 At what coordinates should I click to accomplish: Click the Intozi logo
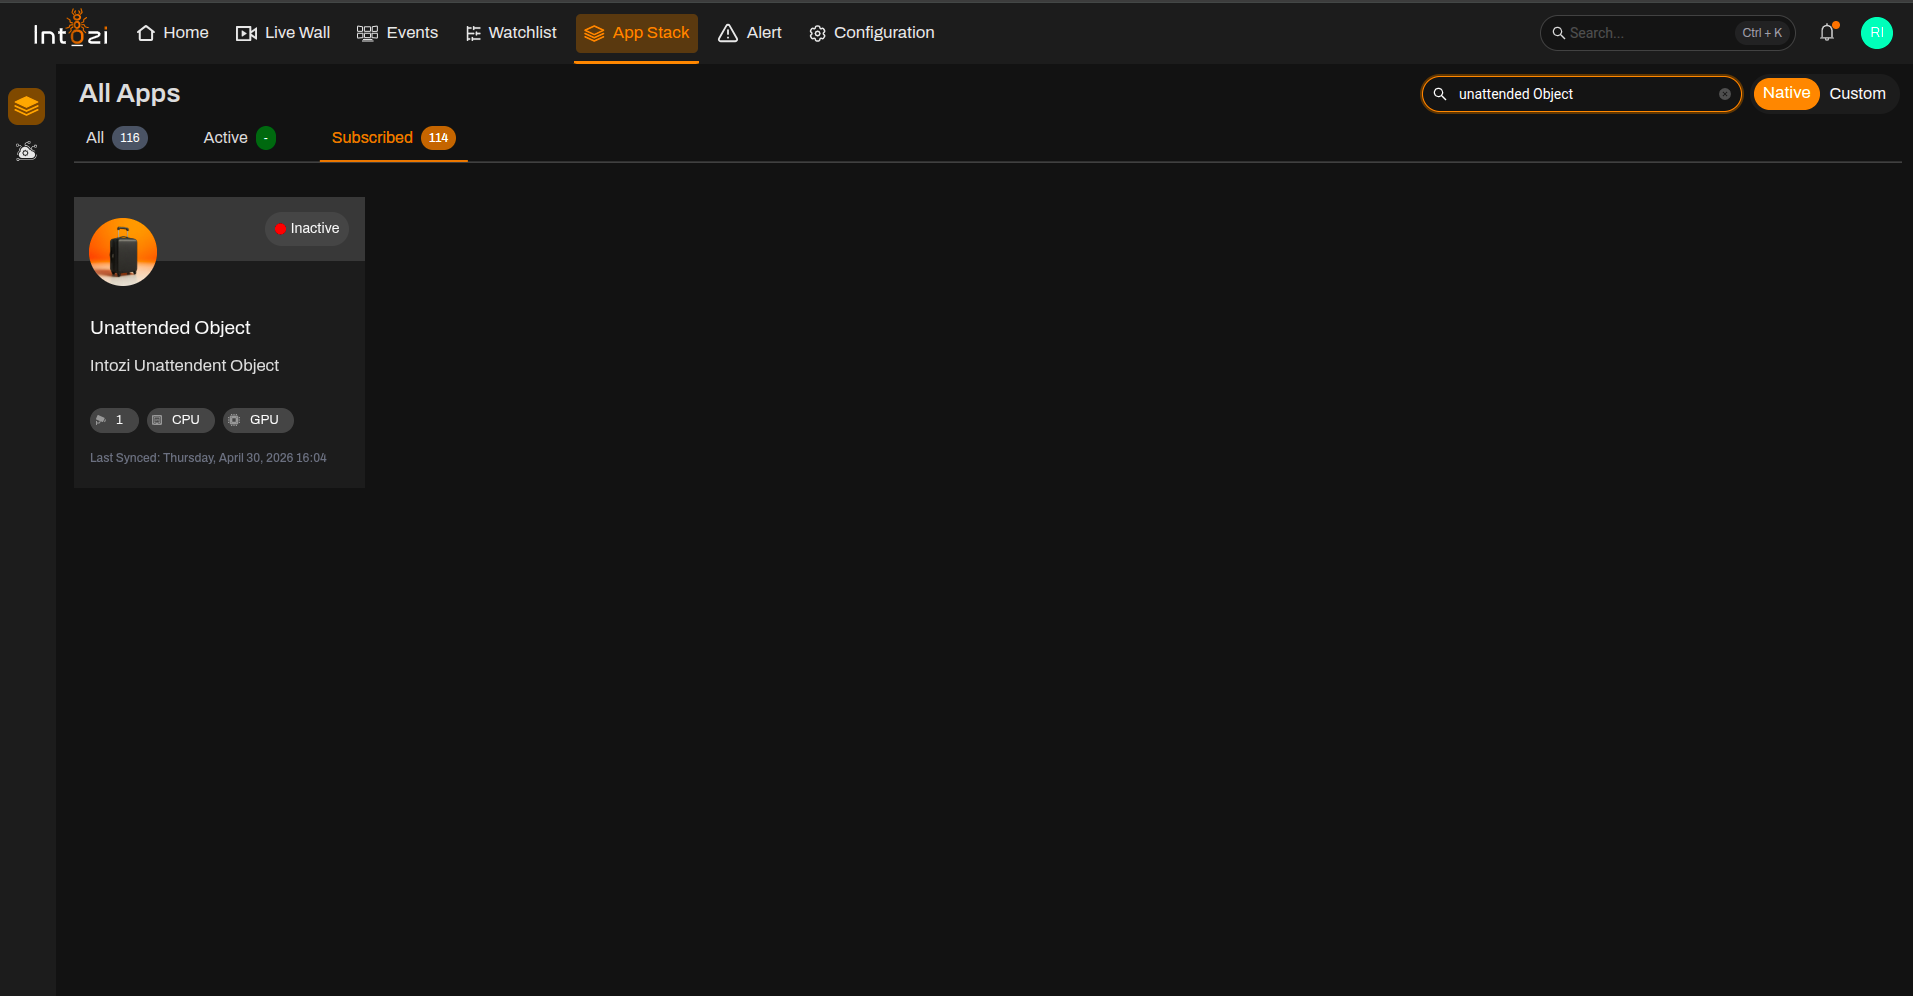(x=71, y=30)
